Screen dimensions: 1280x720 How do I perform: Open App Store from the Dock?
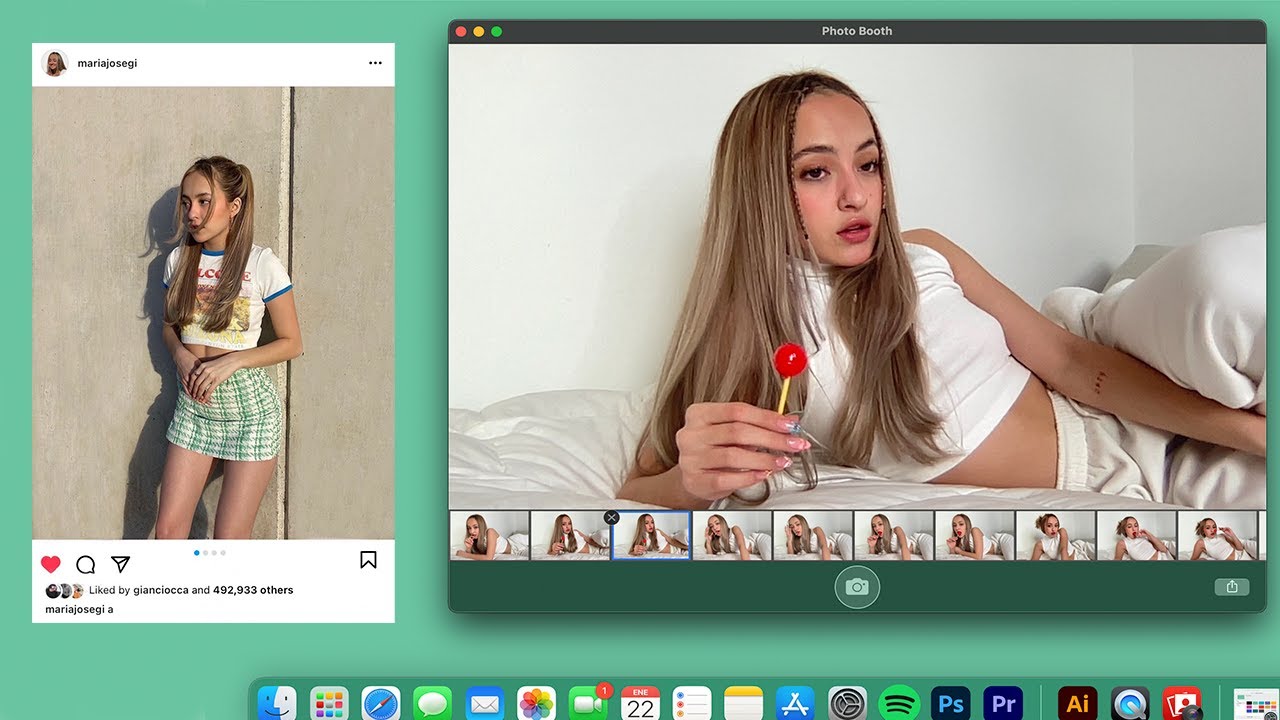(796, 703)
